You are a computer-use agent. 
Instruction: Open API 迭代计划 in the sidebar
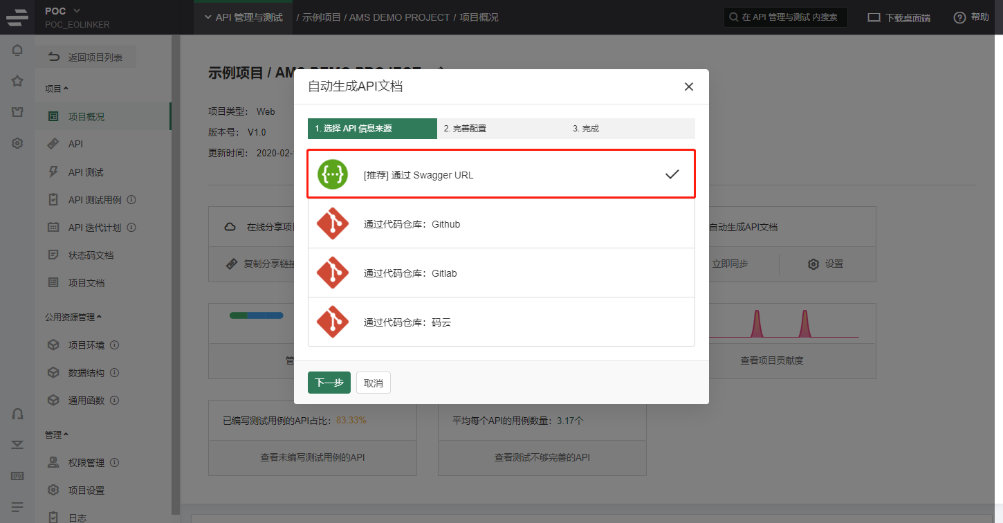(103, 227)
